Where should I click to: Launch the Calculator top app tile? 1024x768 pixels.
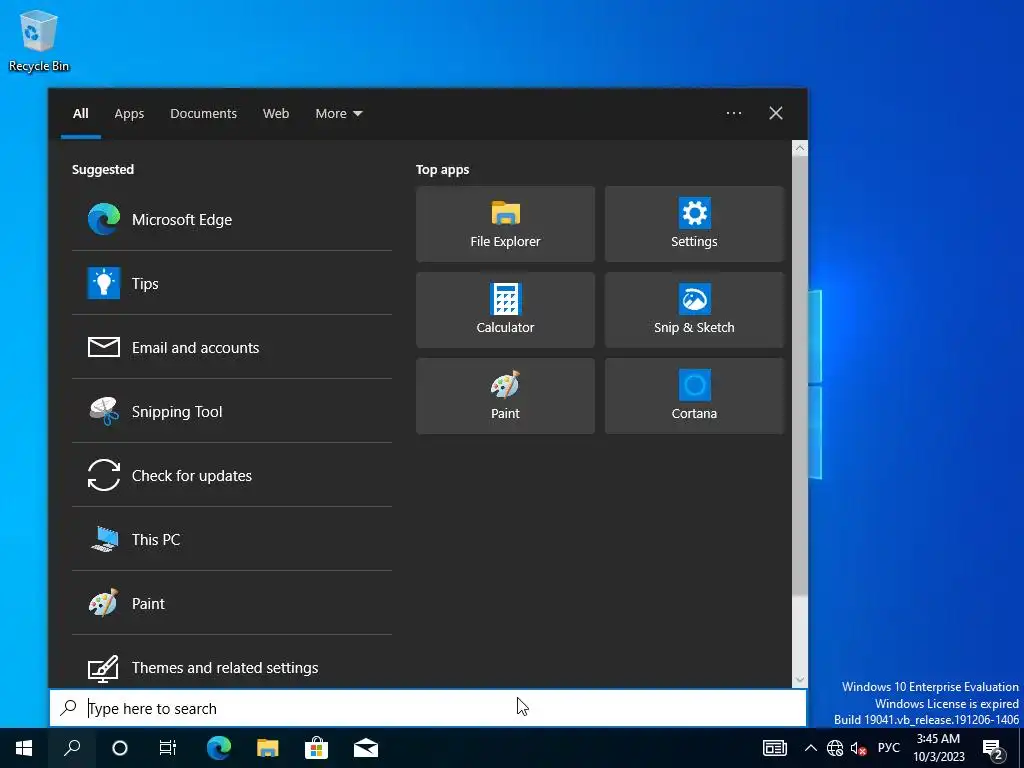(505, 310)
